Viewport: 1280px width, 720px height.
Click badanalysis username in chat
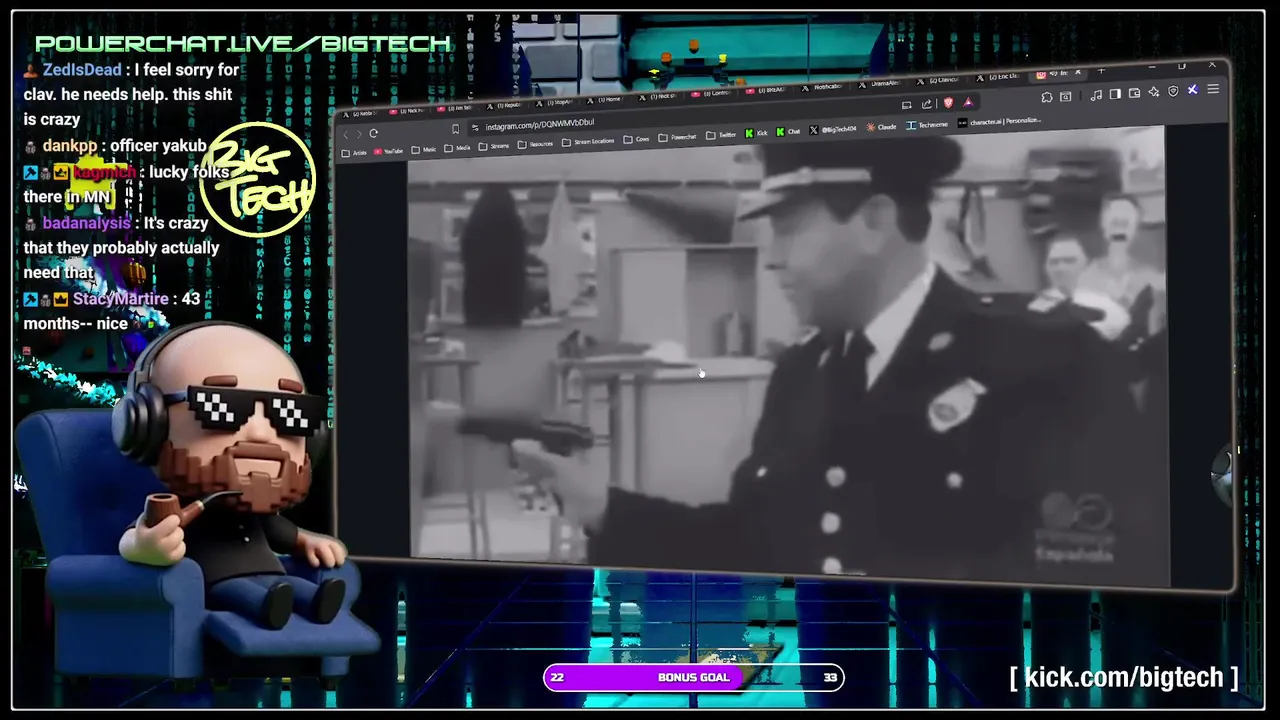click(x=86, y=223)
